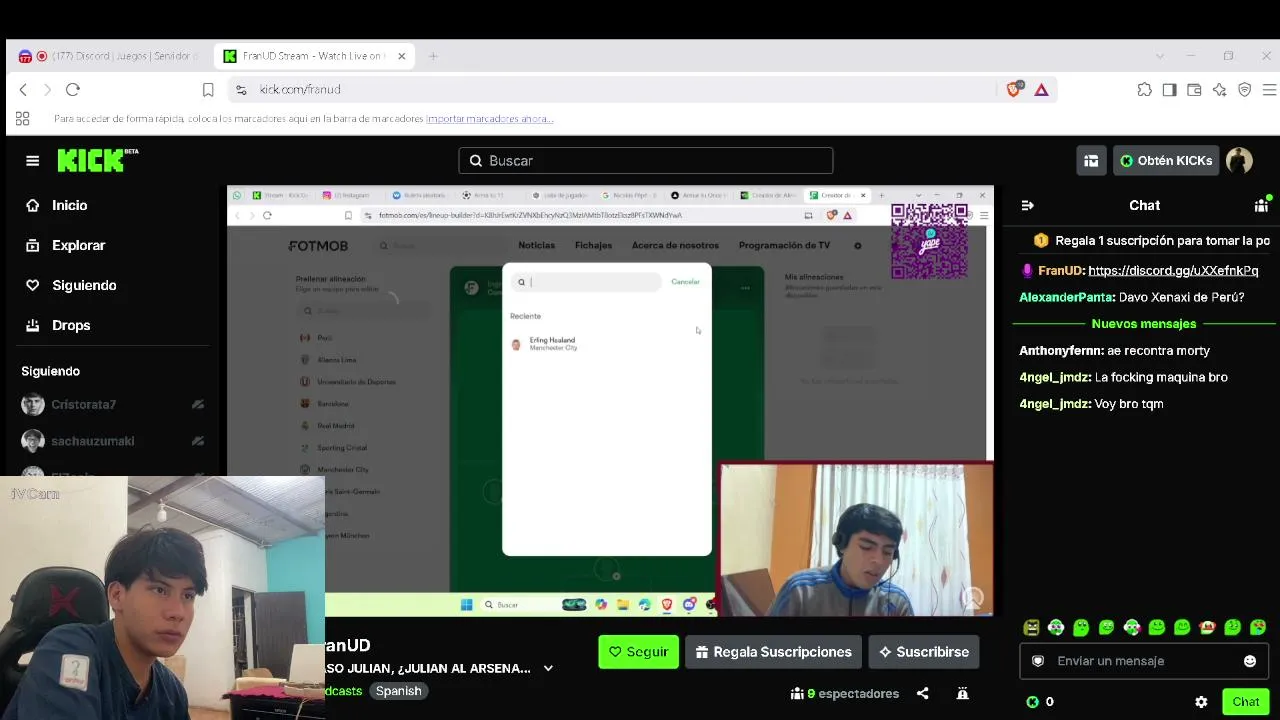Open the emoji picker in the chat box
This screenshot has height=720, width=1280.
(1250, 661)
